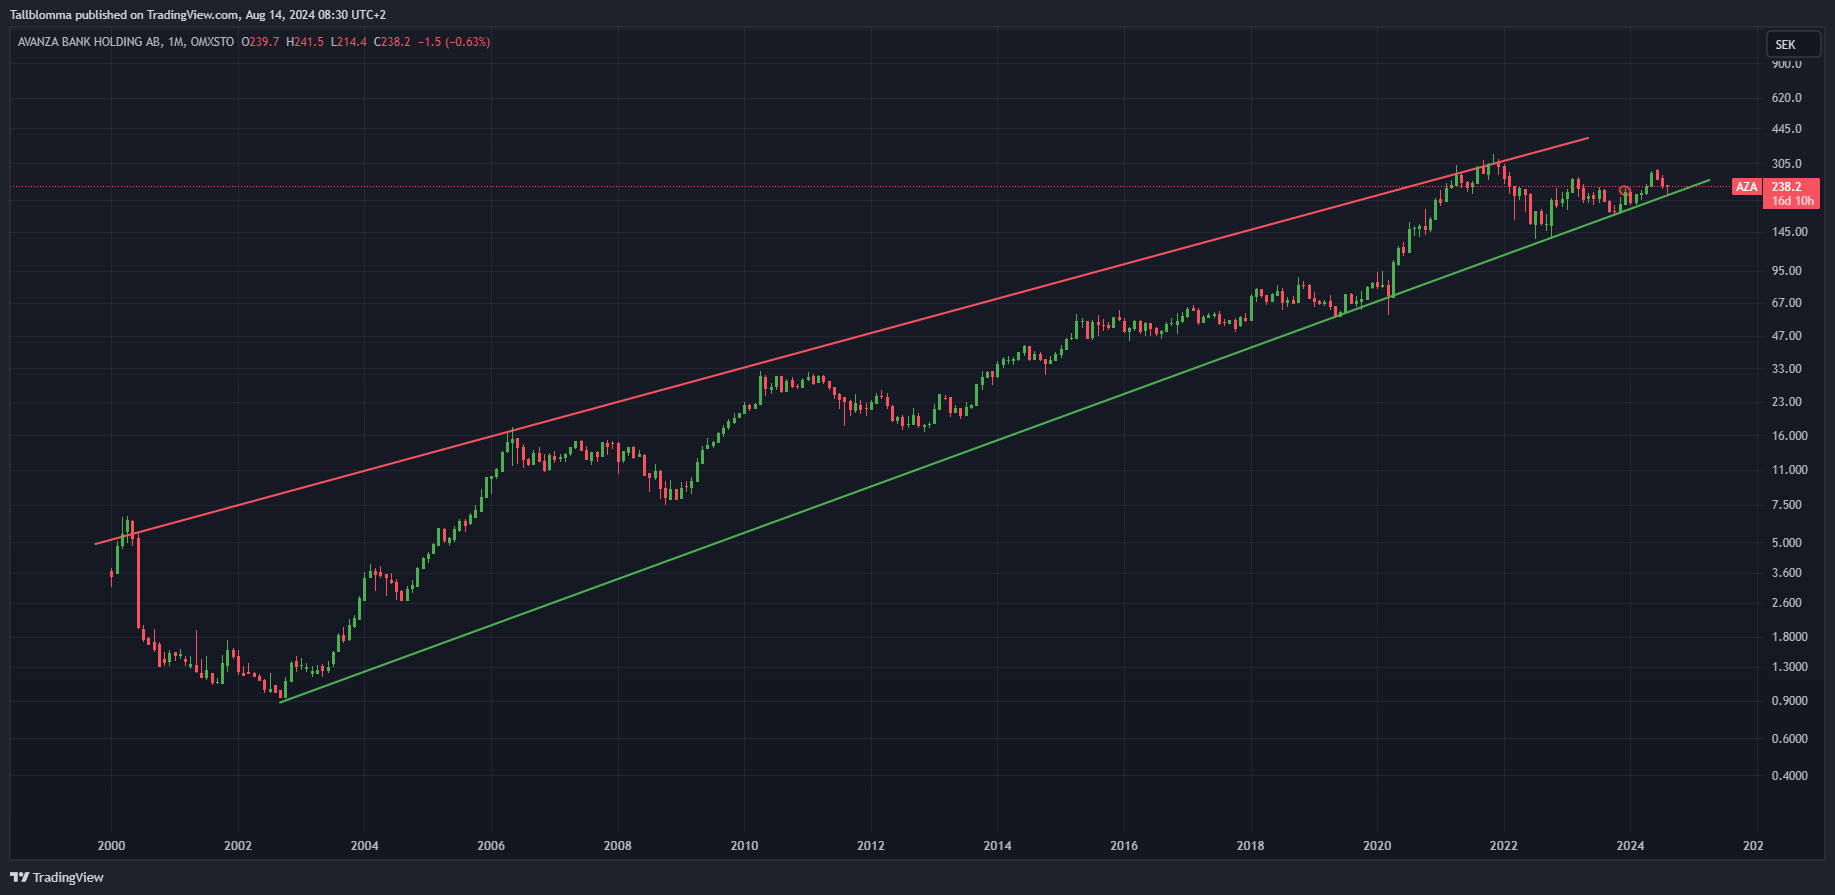Viewport: 1835px width, 895px height.
Task: Click the 5.000 price axis label
Action: click(1786, 543)
